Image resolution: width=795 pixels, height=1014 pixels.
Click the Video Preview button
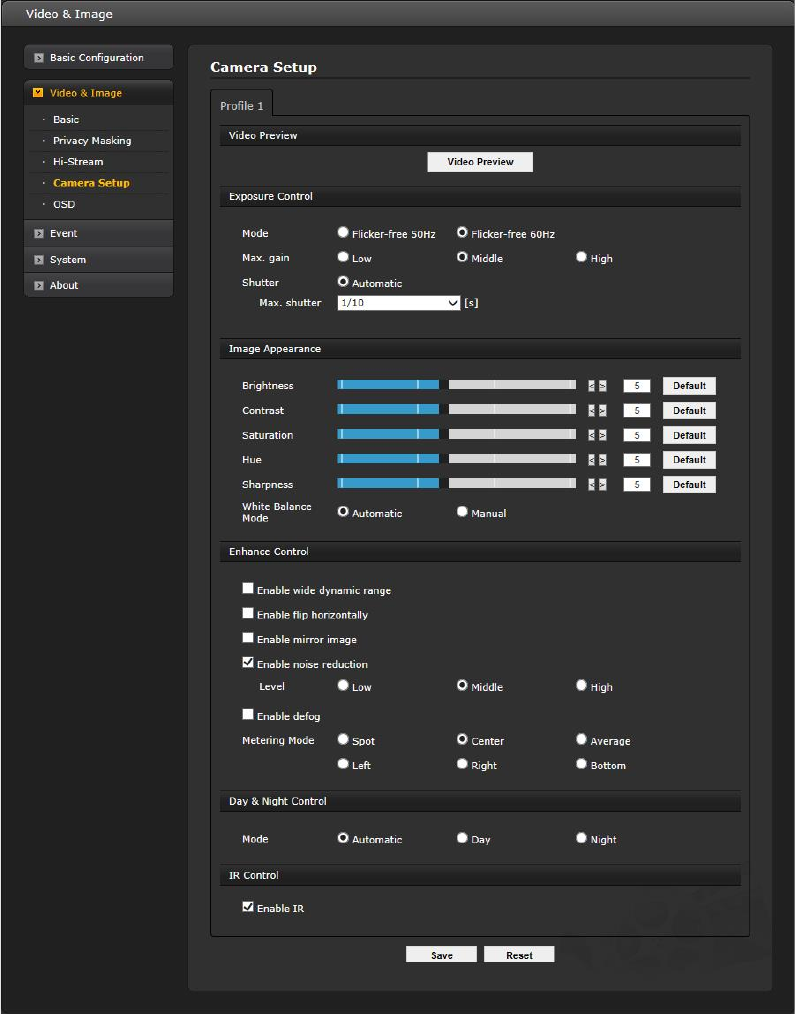click(480, 162)
